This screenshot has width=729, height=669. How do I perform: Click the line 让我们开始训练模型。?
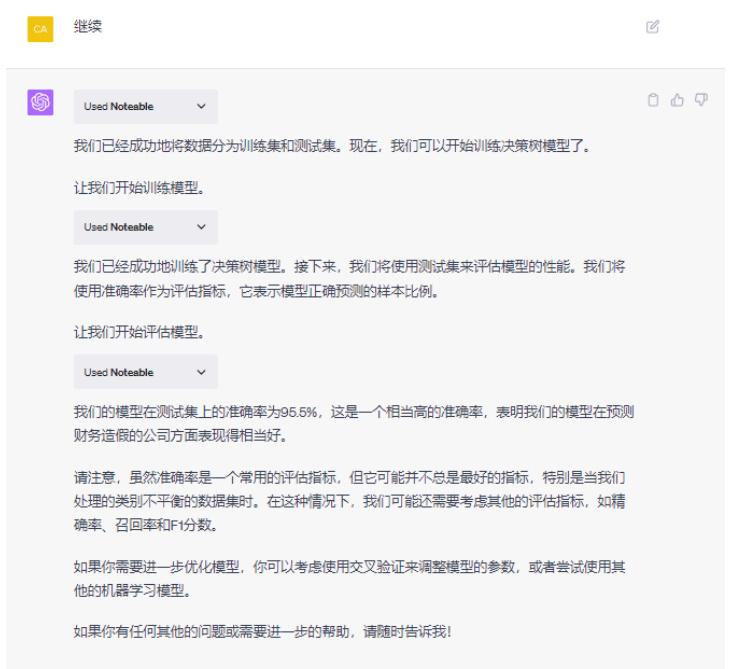point(139,188)
